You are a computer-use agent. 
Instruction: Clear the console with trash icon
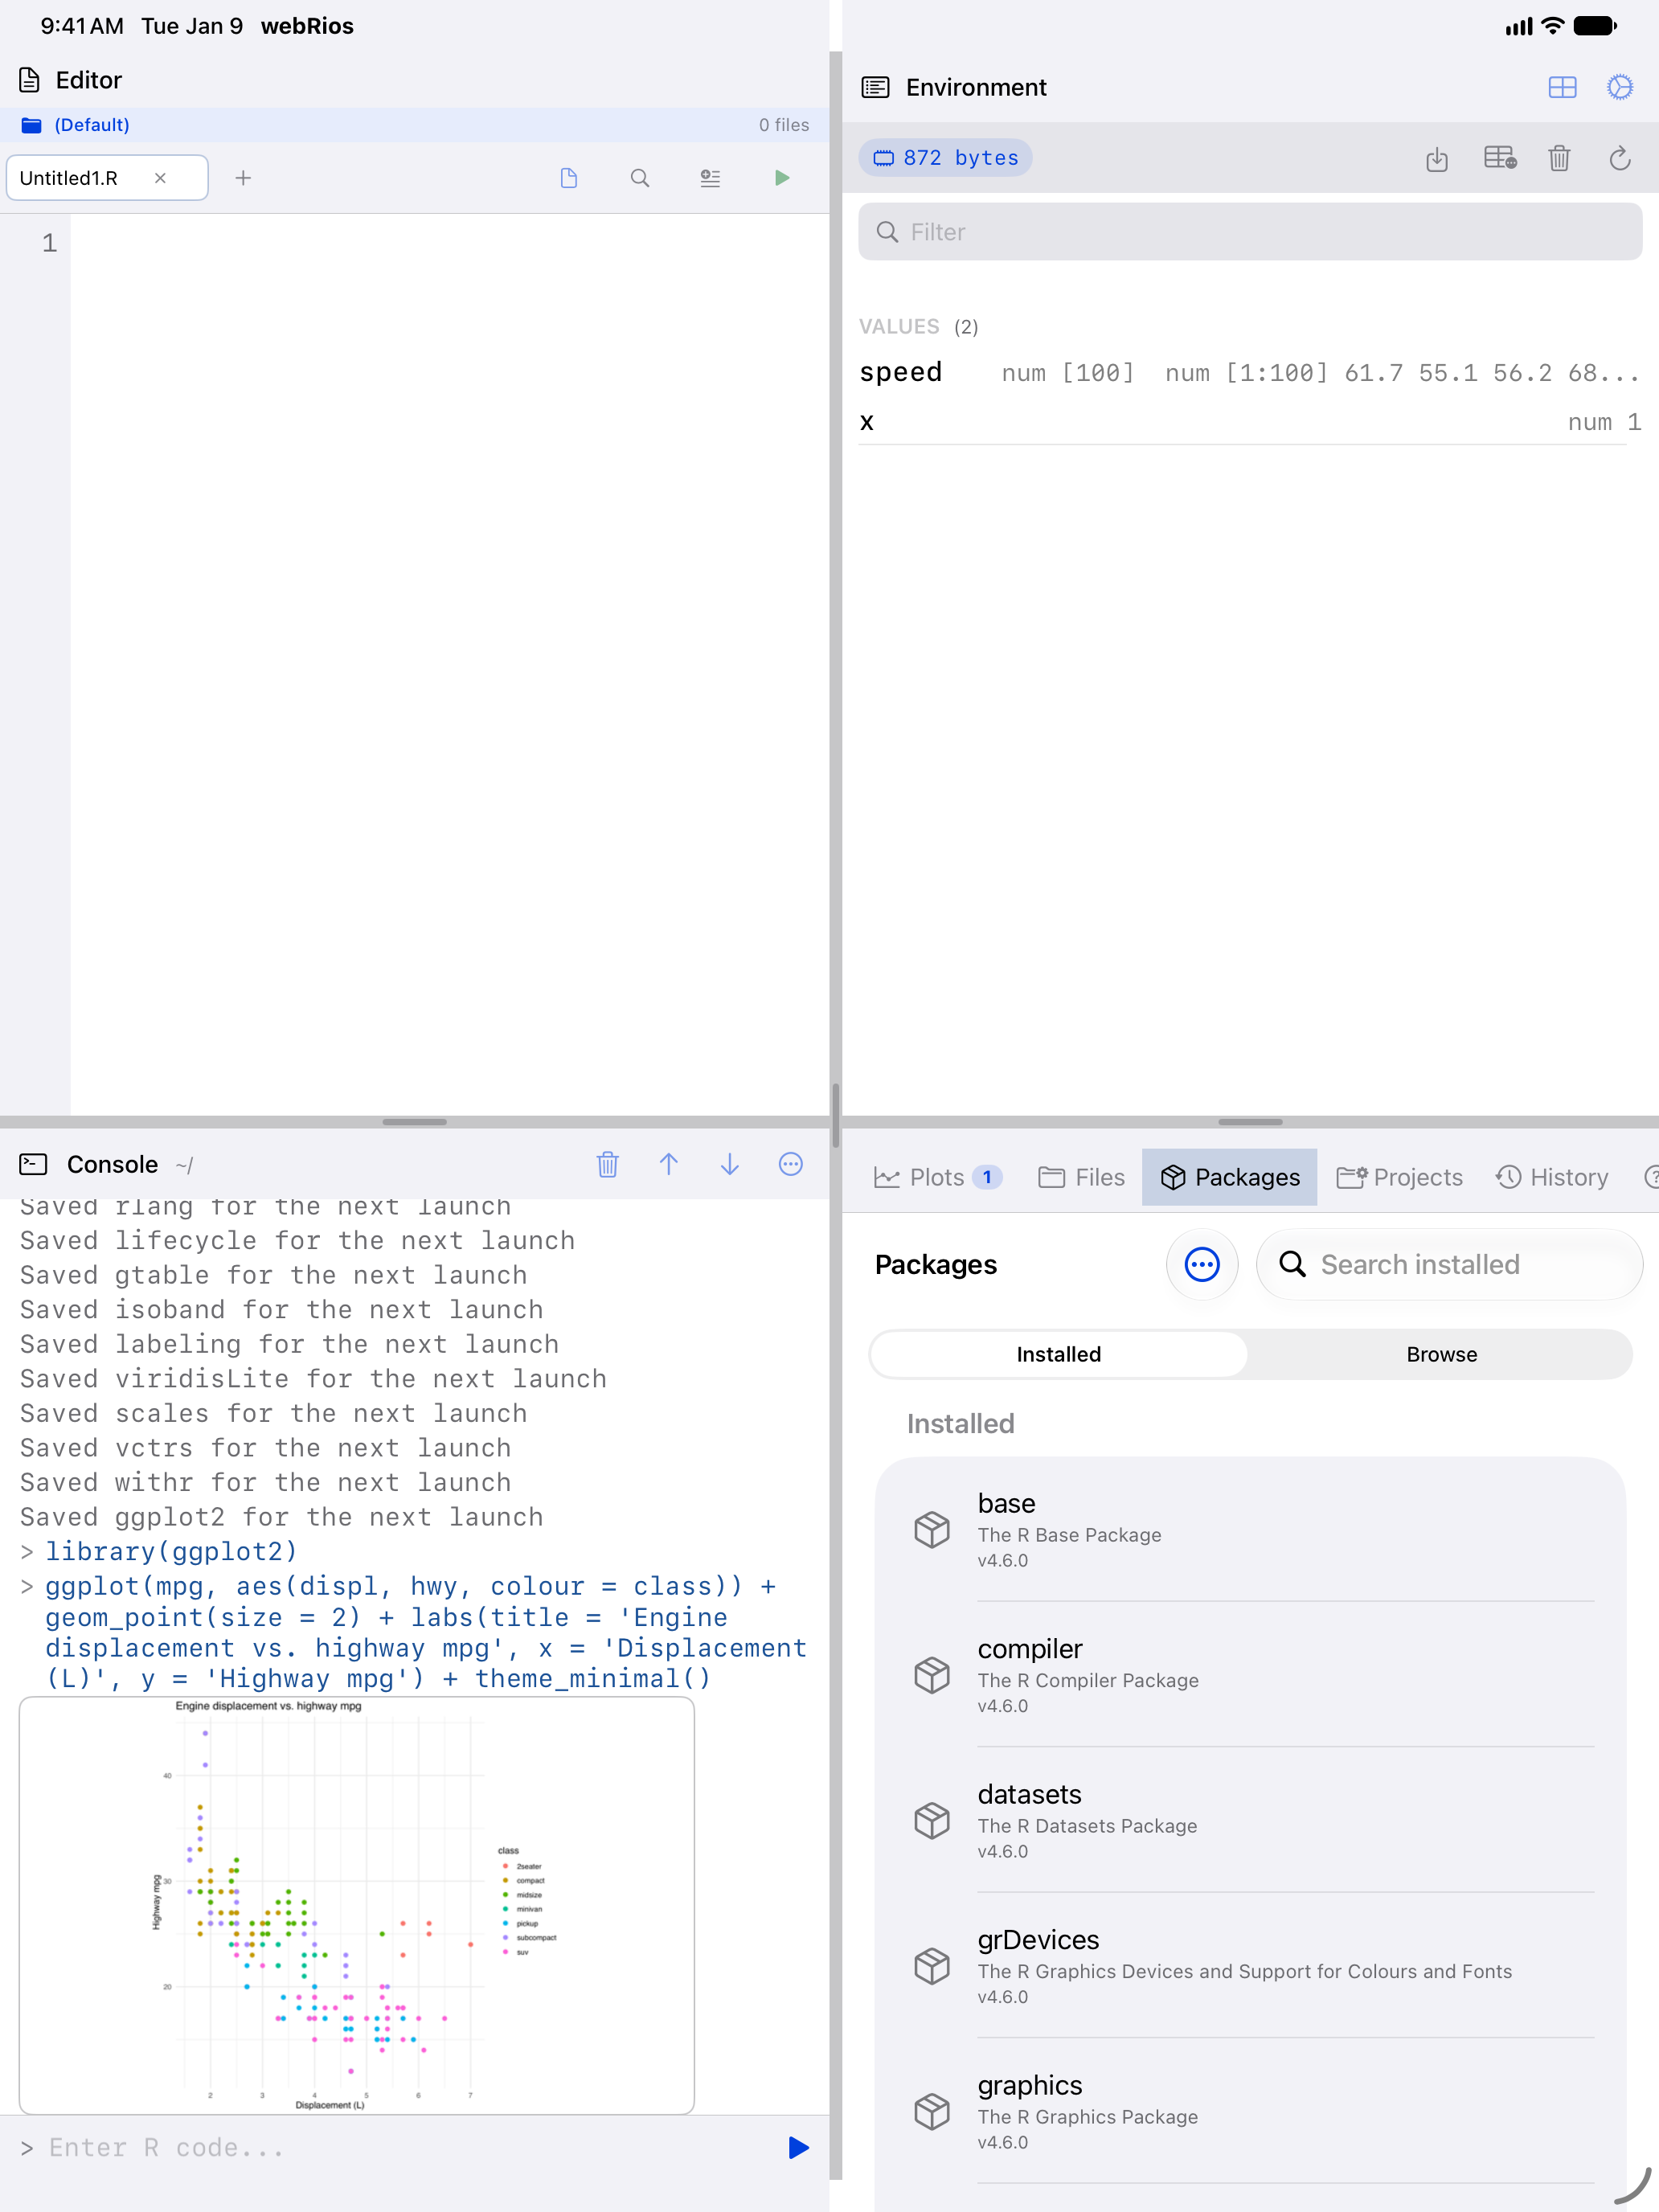coord(608,1164)
